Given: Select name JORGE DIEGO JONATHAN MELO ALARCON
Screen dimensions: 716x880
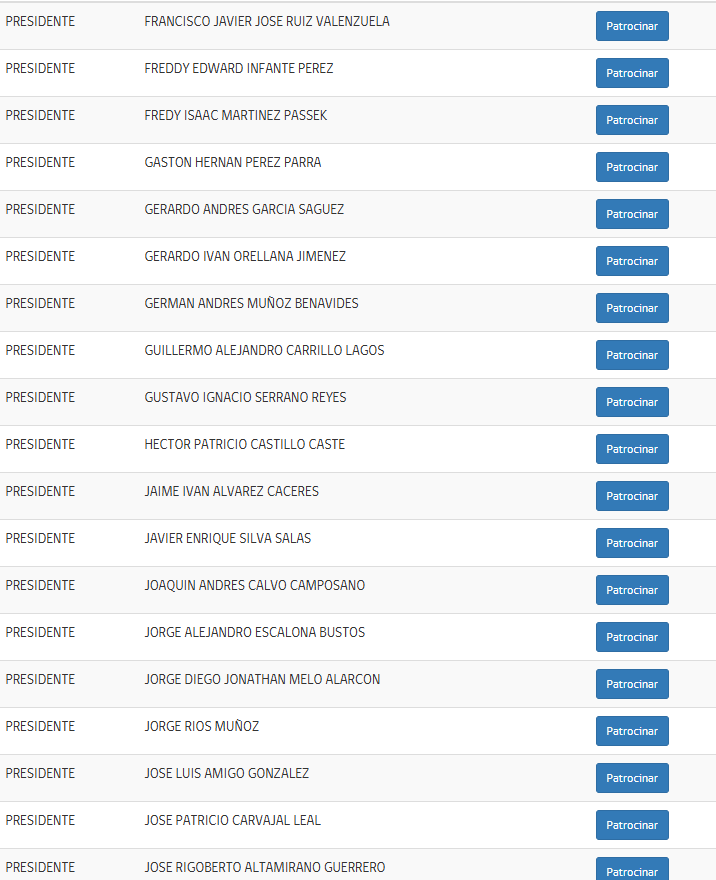Looking at the screenshot, I should [262, 680].
